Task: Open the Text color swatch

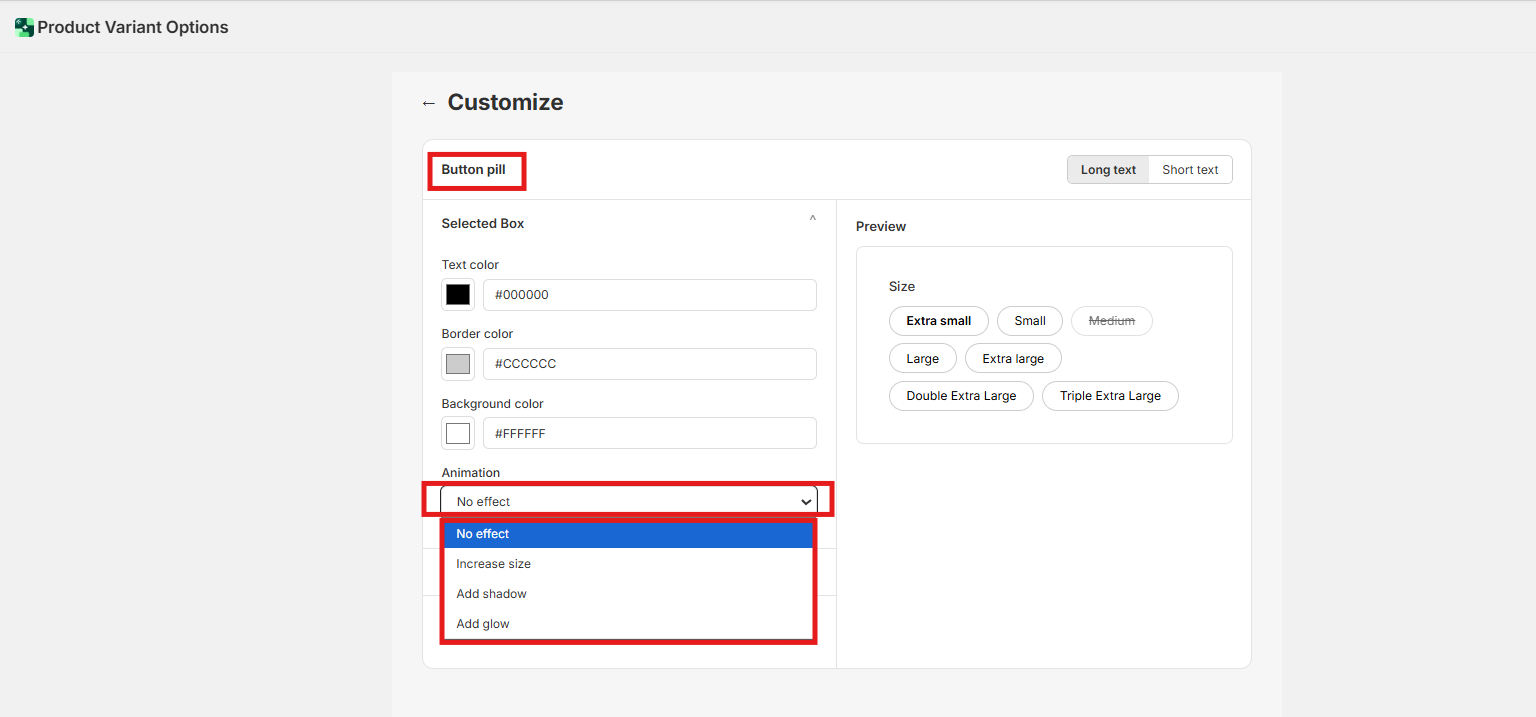Action: coord(458,295)
